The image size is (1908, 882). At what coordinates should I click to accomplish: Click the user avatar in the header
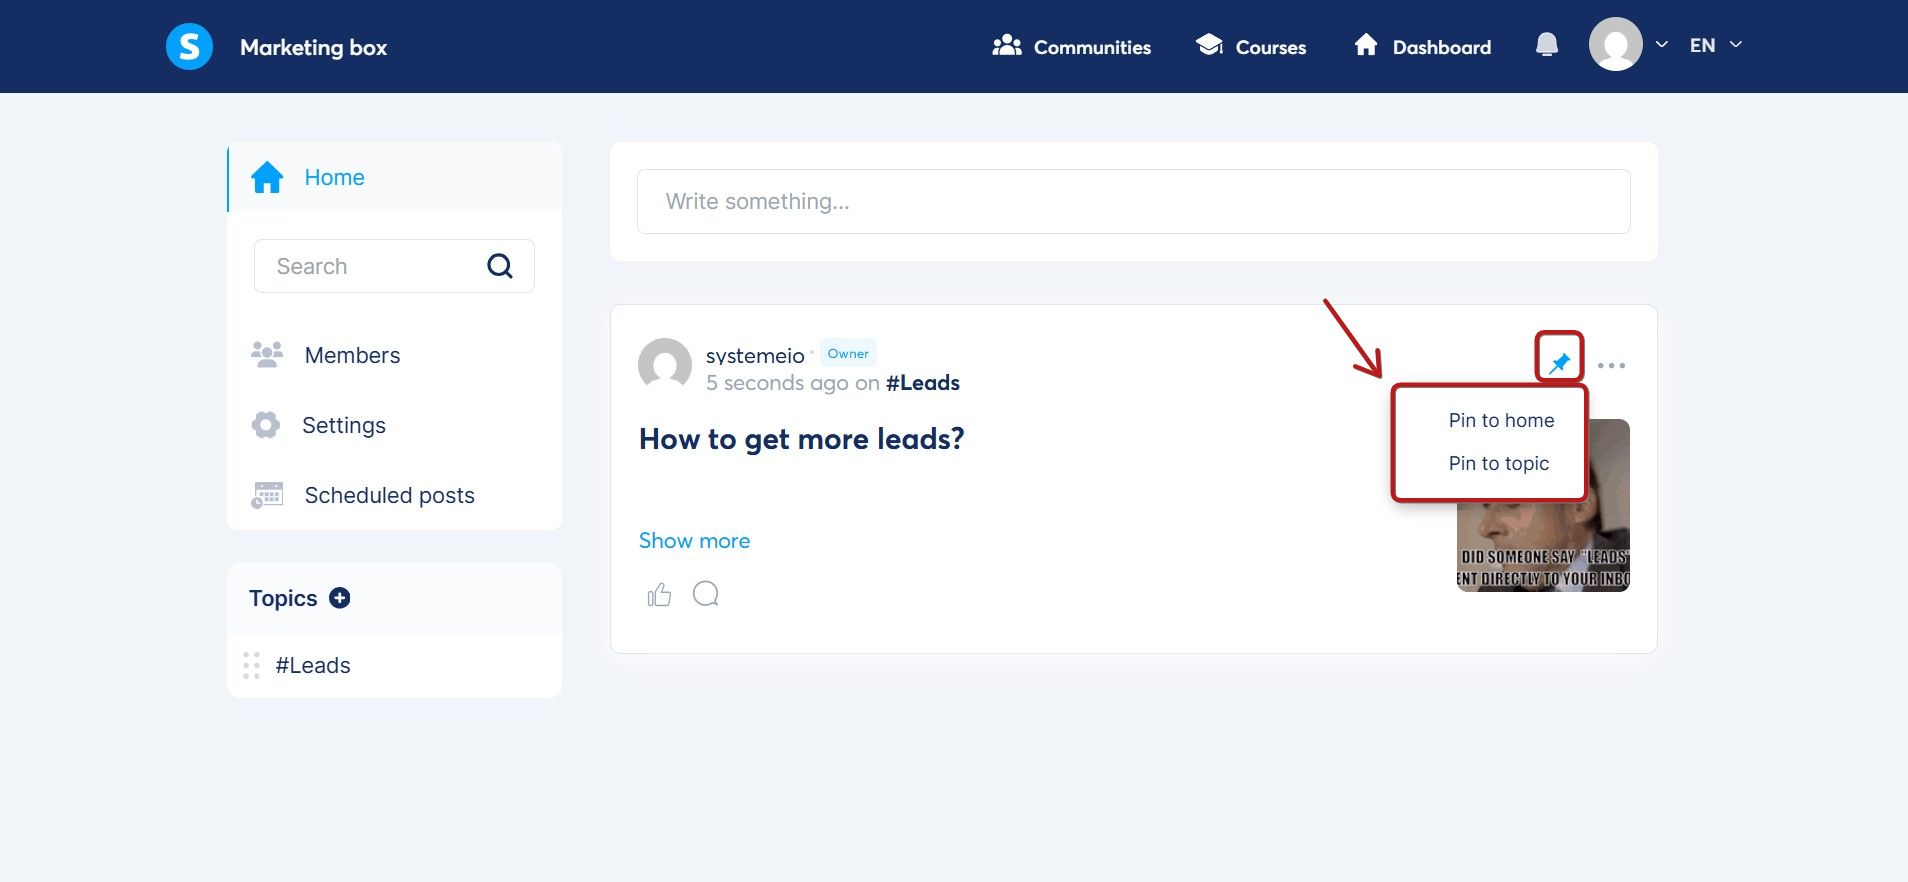[x=1615, y=45]
